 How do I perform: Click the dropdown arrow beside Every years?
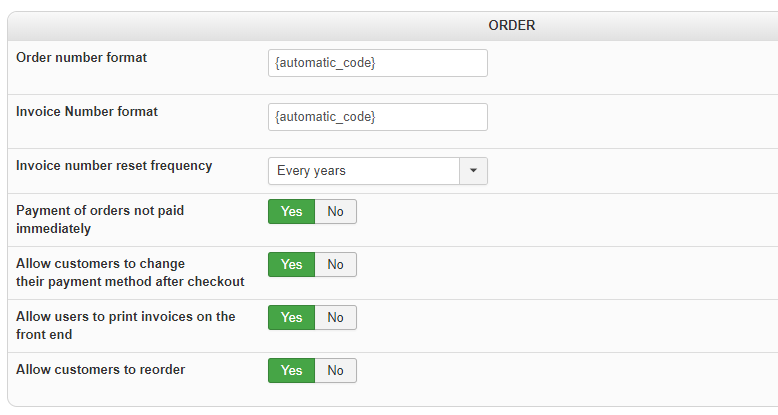coord(473,171)
